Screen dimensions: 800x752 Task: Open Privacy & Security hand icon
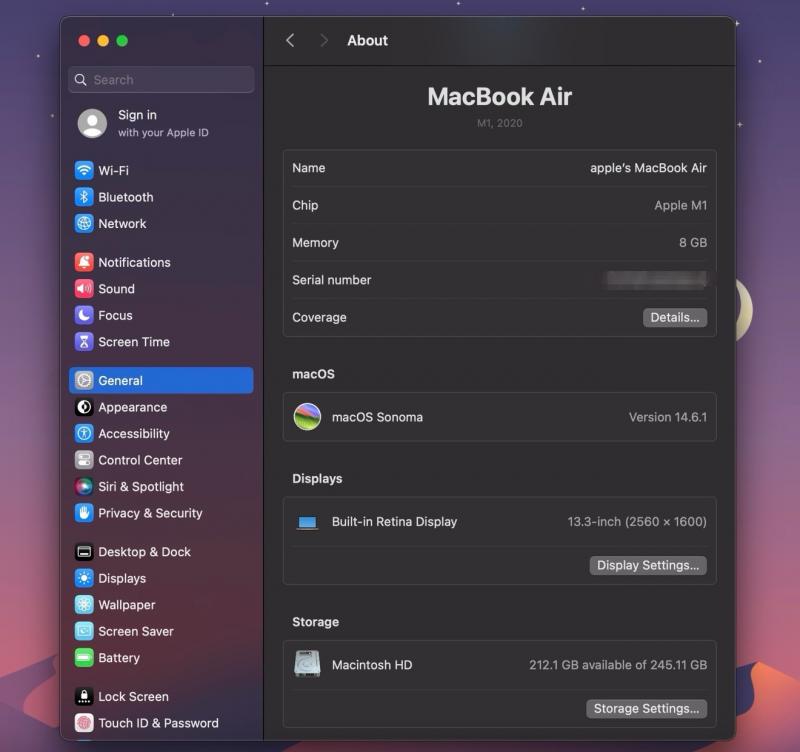(84, 513)
